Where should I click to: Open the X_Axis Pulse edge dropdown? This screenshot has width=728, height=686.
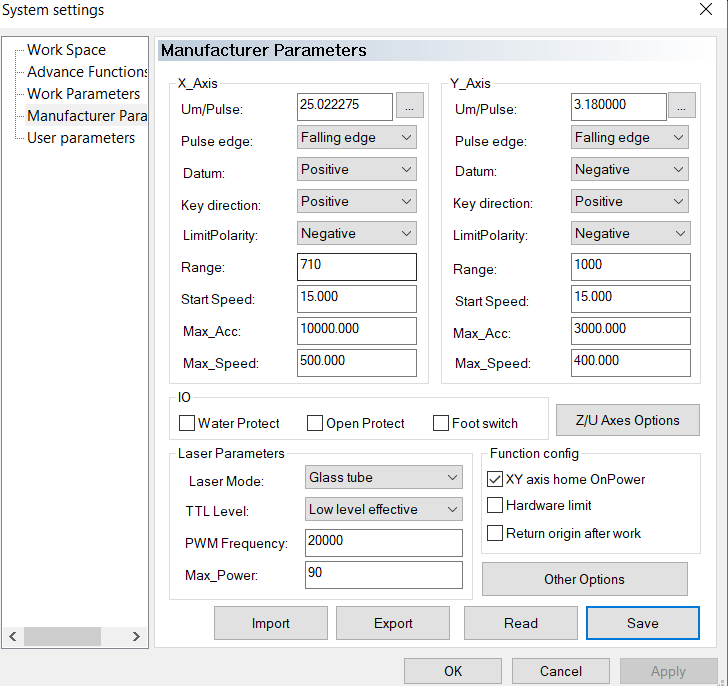point(357,138)
